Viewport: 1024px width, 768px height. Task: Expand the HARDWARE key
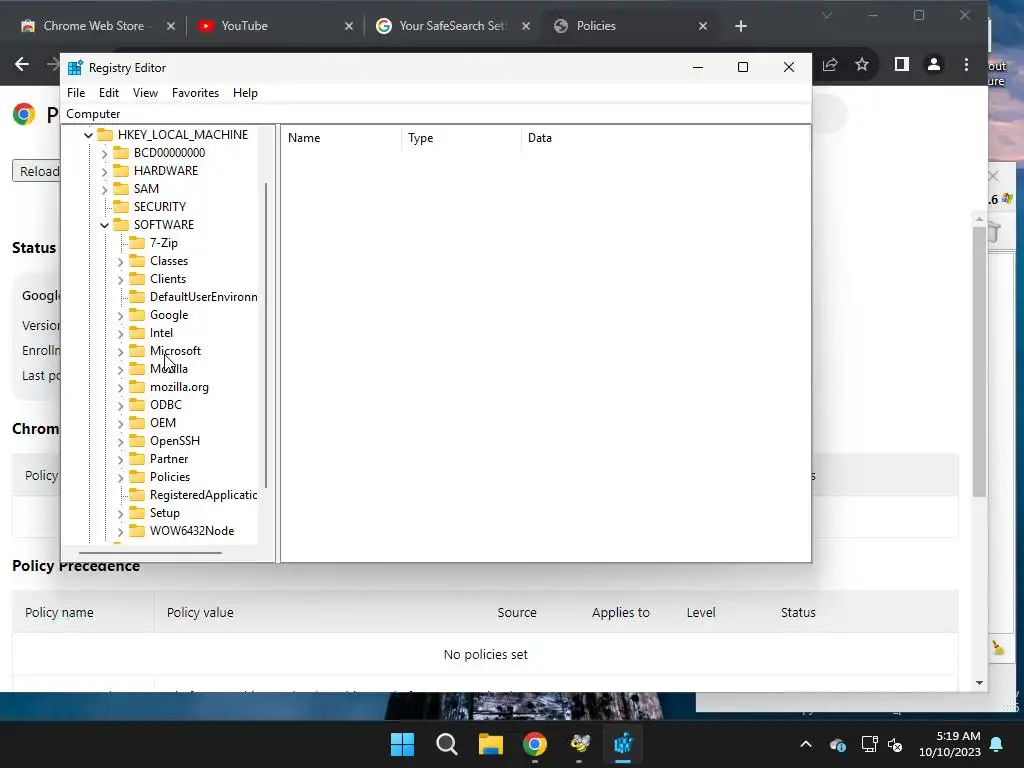pos(104,171)
